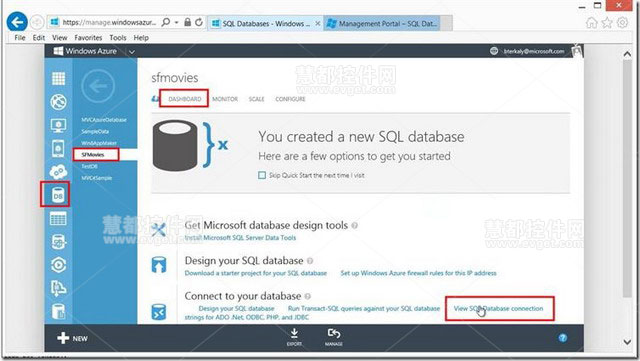Check Skip Quick Start next time box
The image size is (640, 361).
(x=262, y=175)
